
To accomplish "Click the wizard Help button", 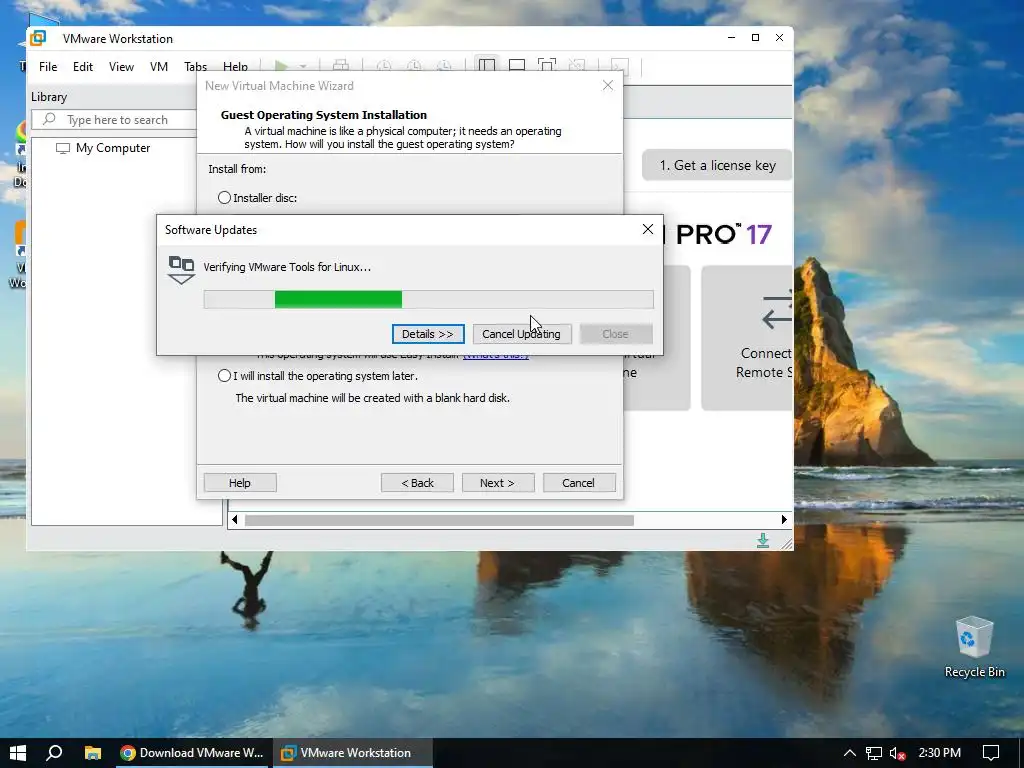I will (x=240, y=483).
